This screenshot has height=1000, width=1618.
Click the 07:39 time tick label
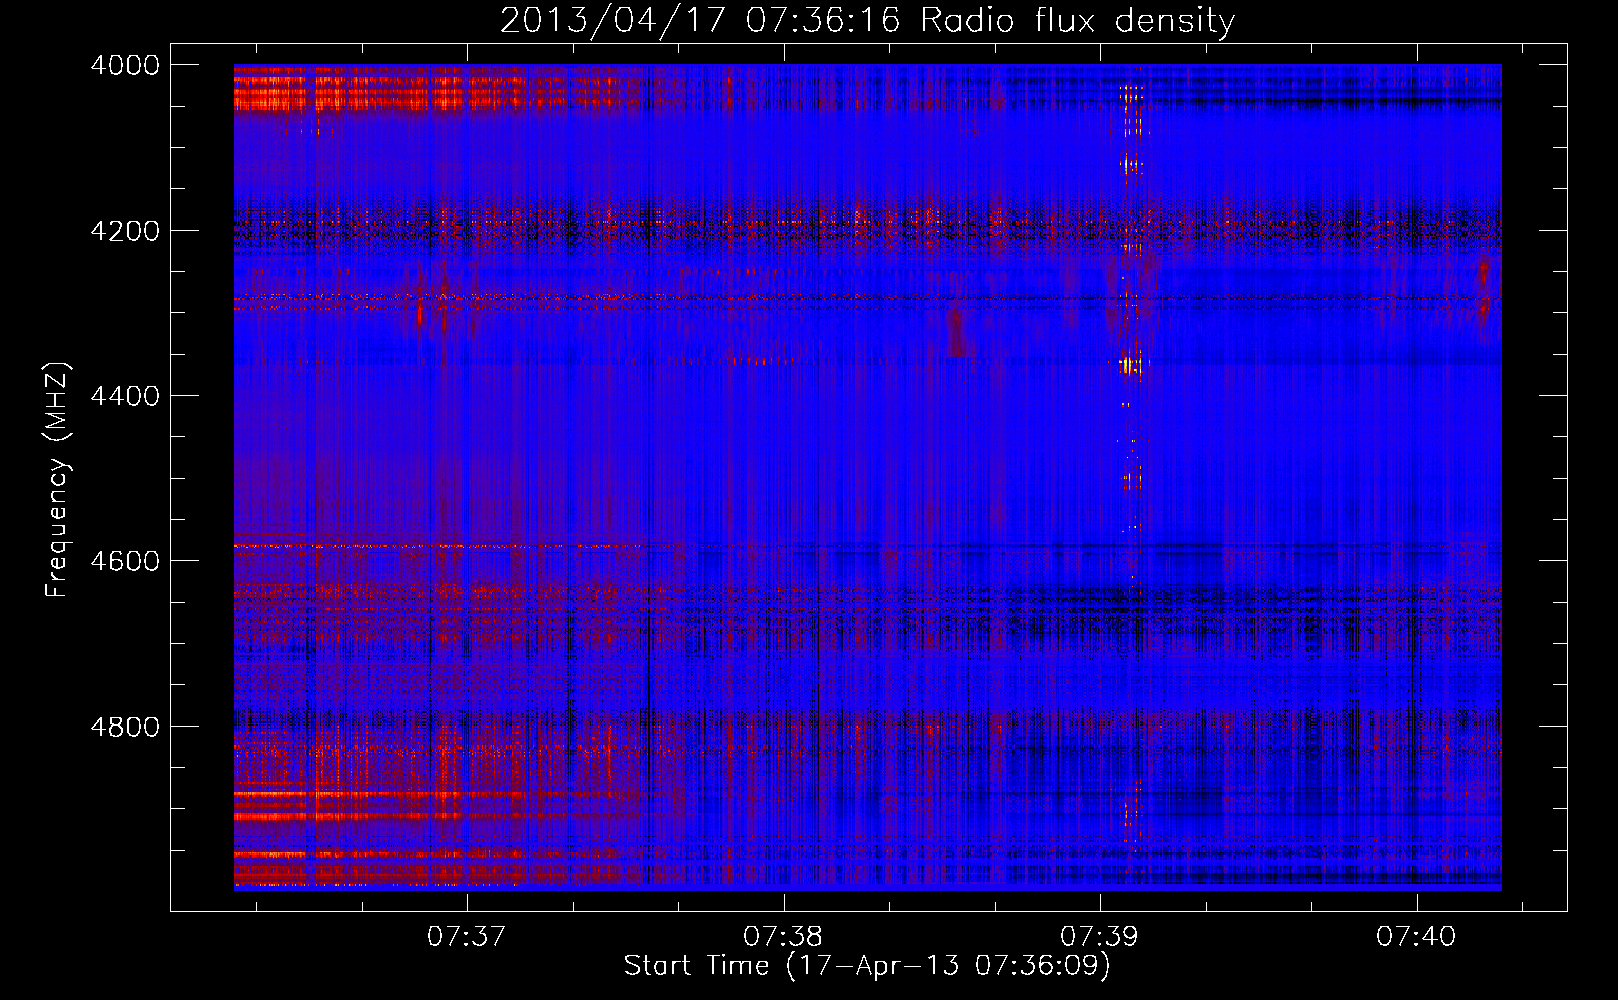[1099, 937]
